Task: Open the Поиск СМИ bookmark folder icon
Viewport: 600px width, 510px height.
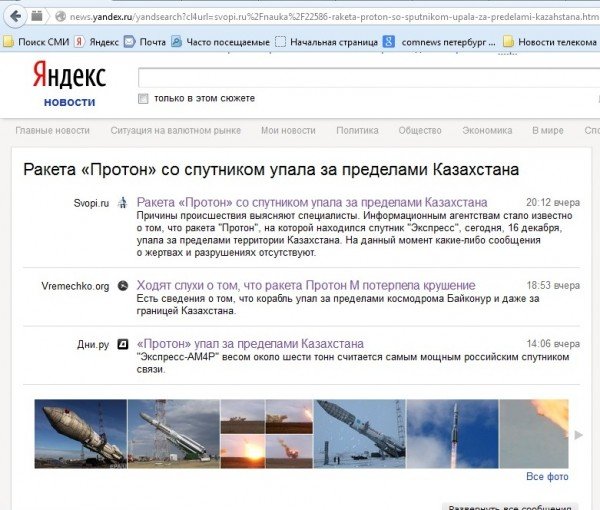Action: click(8, 41)
